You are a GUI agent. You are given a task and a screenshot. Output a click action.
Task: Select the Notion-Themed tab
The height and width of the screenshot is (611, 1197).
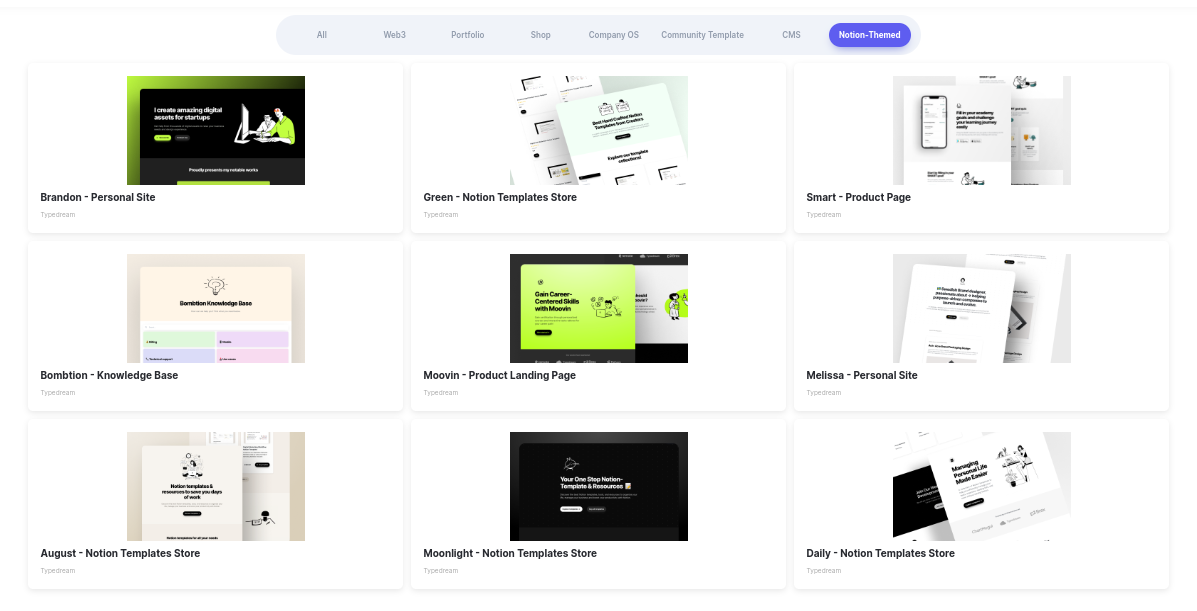870,35
